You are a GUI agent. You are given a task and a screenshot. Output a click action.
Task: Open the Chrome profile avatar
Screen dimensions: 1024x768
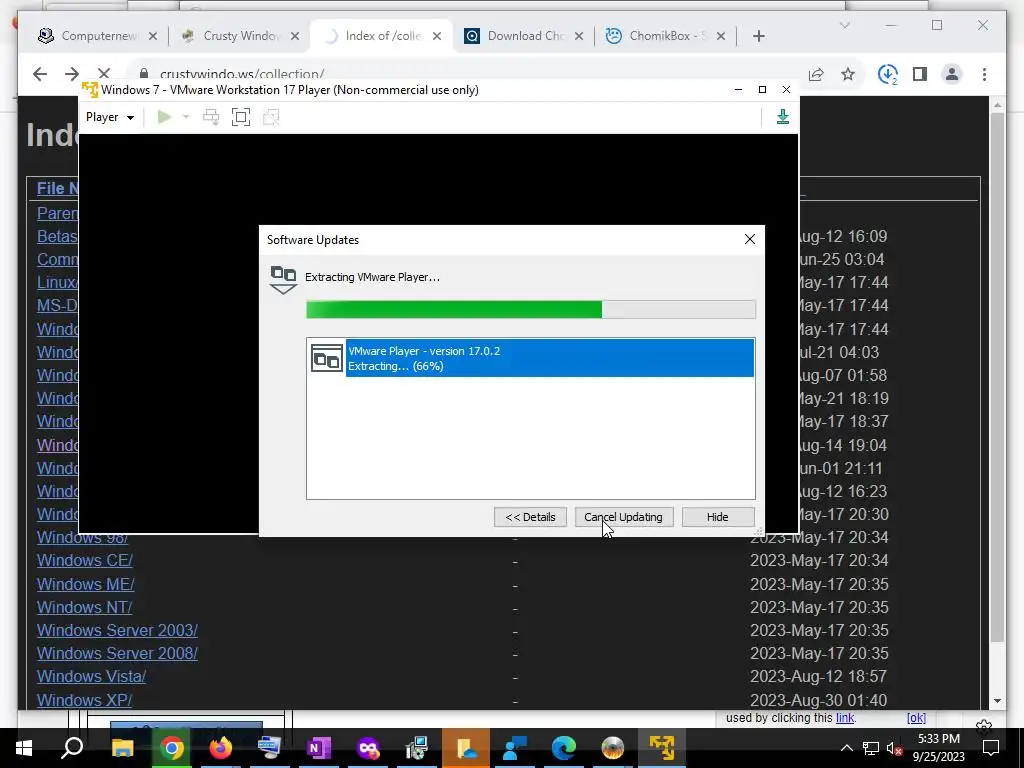(x=952, y=74)
